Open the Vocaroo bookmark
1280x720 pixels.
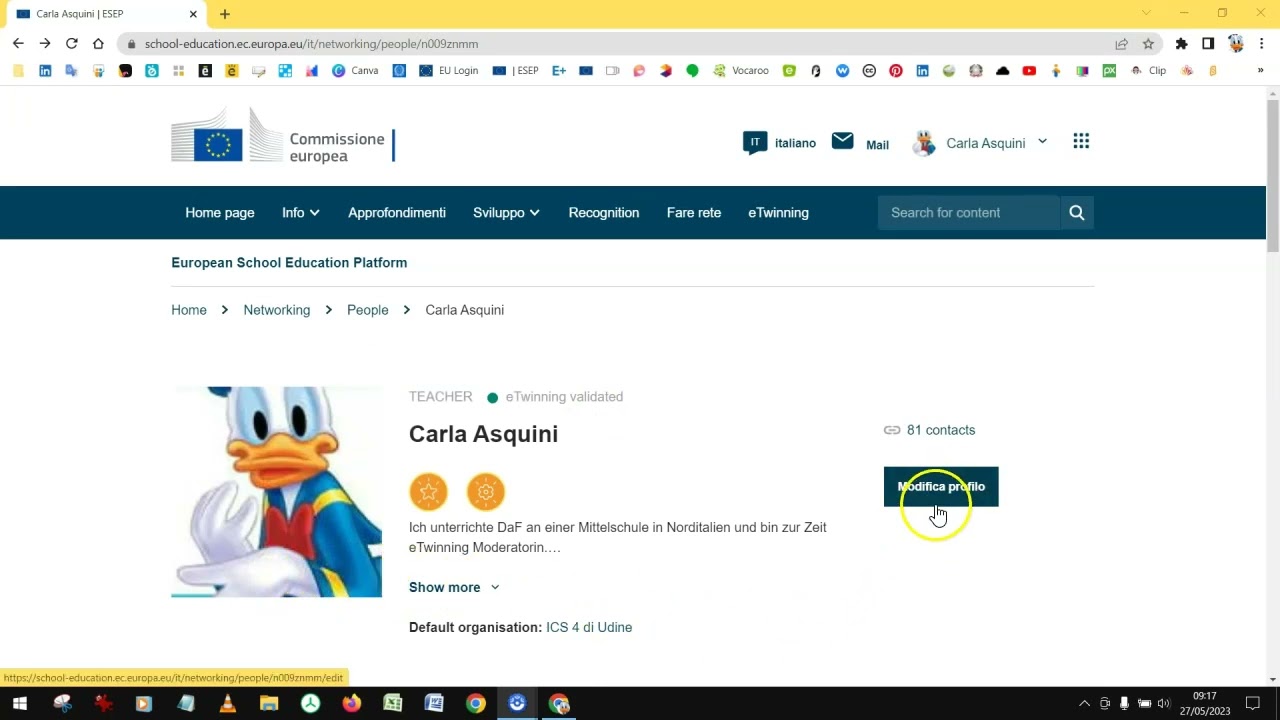coord(741,70)
